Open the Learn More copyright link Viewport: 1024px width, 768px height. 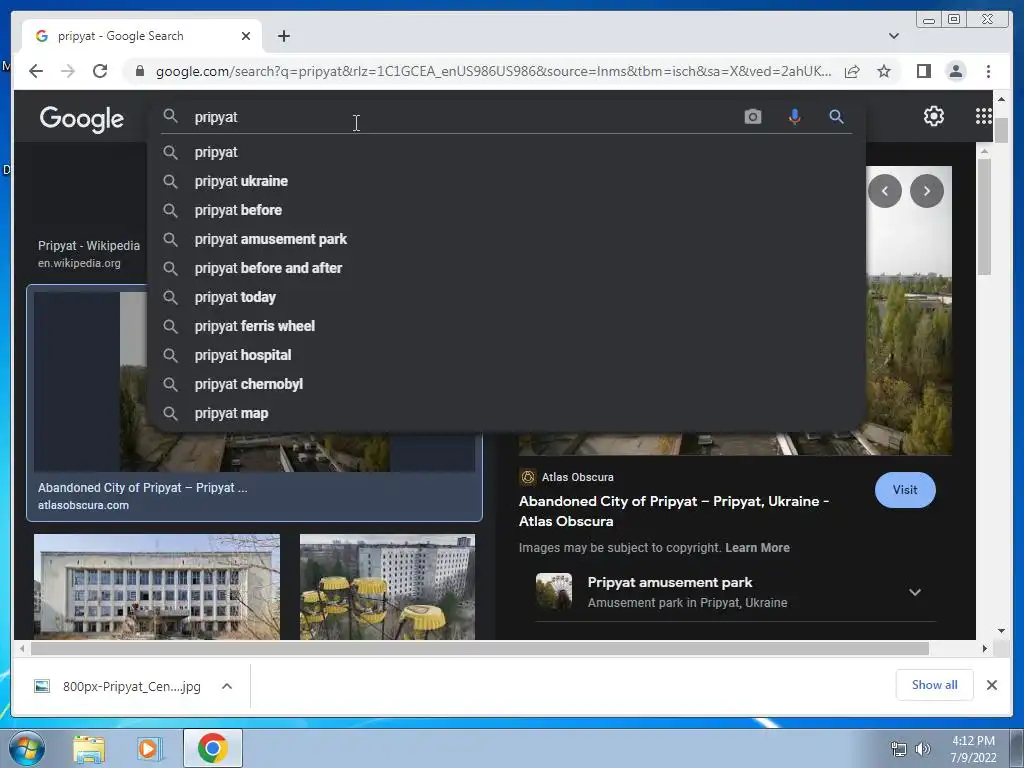click(757, 548)
